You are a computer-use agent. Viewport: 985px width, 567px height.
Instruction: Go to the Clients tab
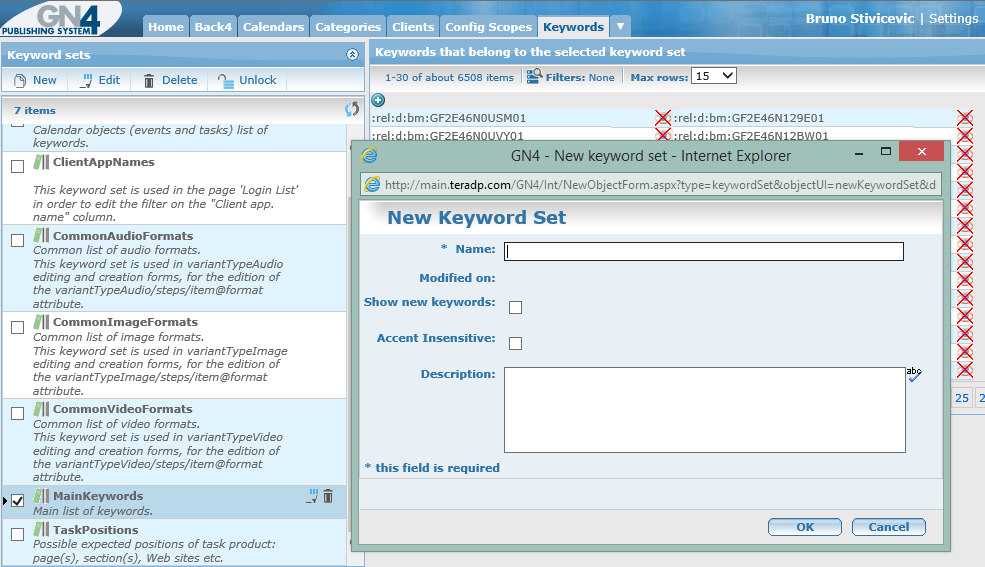tap(413, 27)
